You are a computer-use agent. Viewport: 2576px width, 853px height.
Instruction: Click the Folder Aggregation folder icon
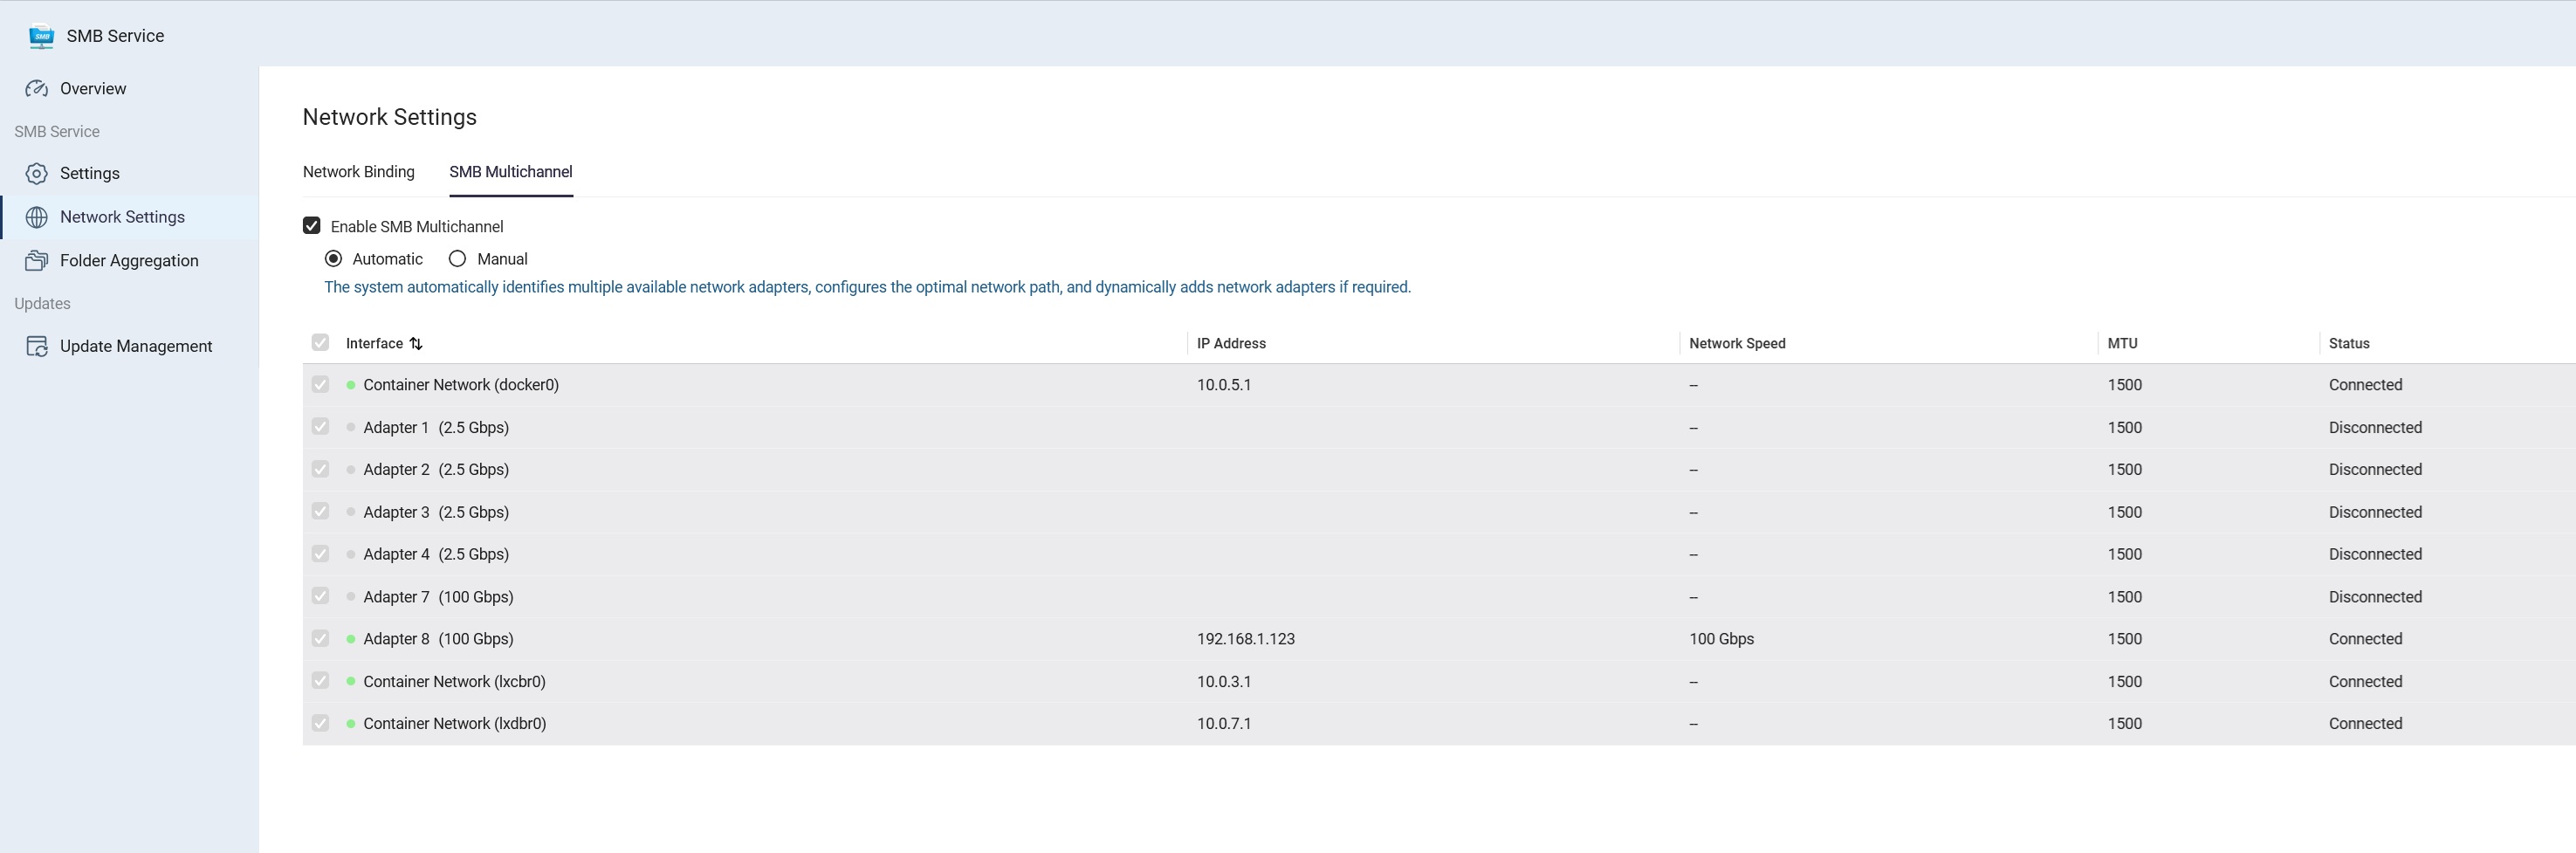tap(37, 261)
